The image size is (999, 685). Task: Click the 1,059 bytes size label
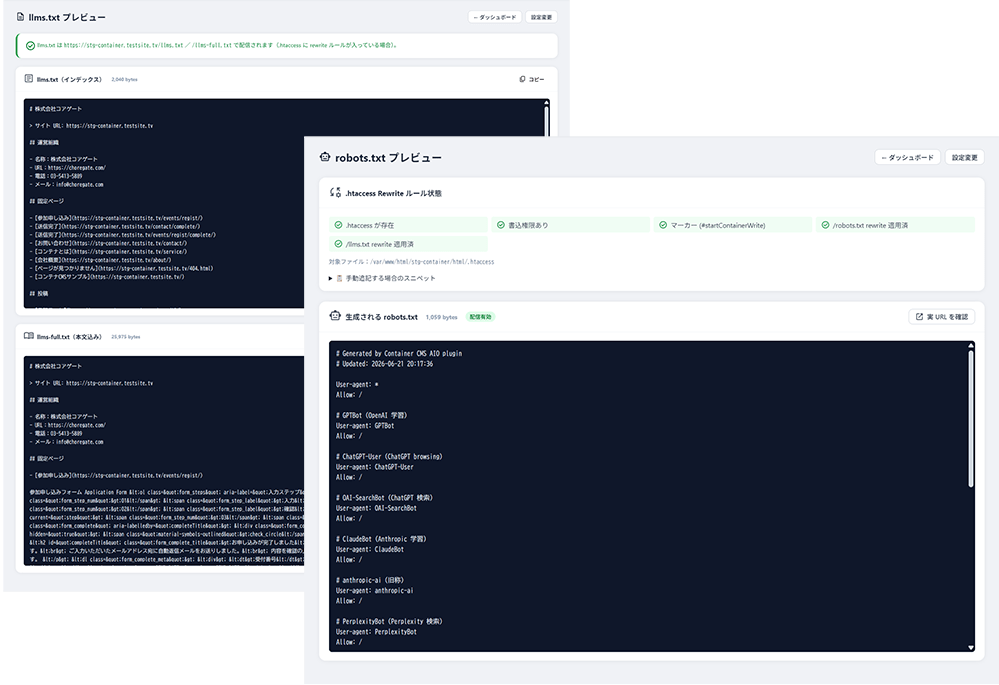[x=442, y=317]
